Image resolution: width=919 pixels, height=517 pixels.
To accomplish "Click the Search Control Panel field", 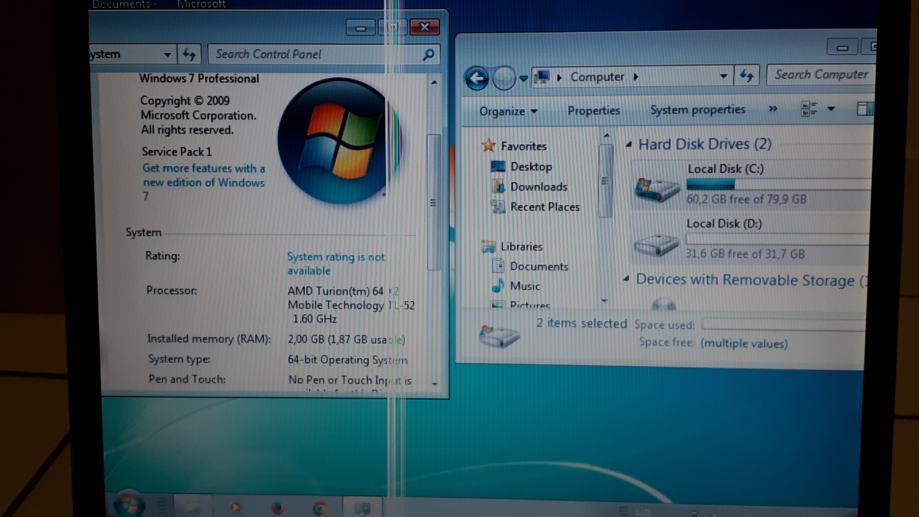I will [x=323, y=55].
